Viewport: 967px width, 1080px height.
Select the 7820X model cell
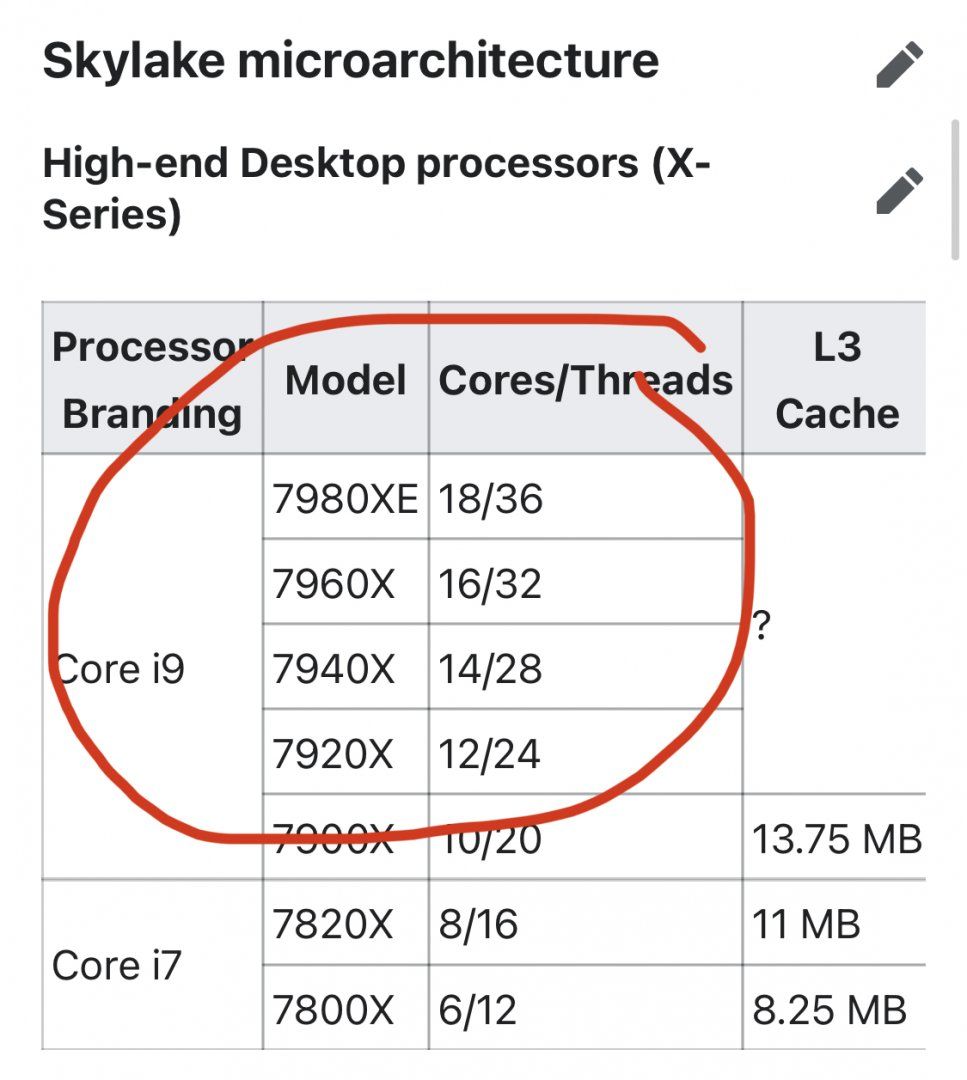point(346,923)
